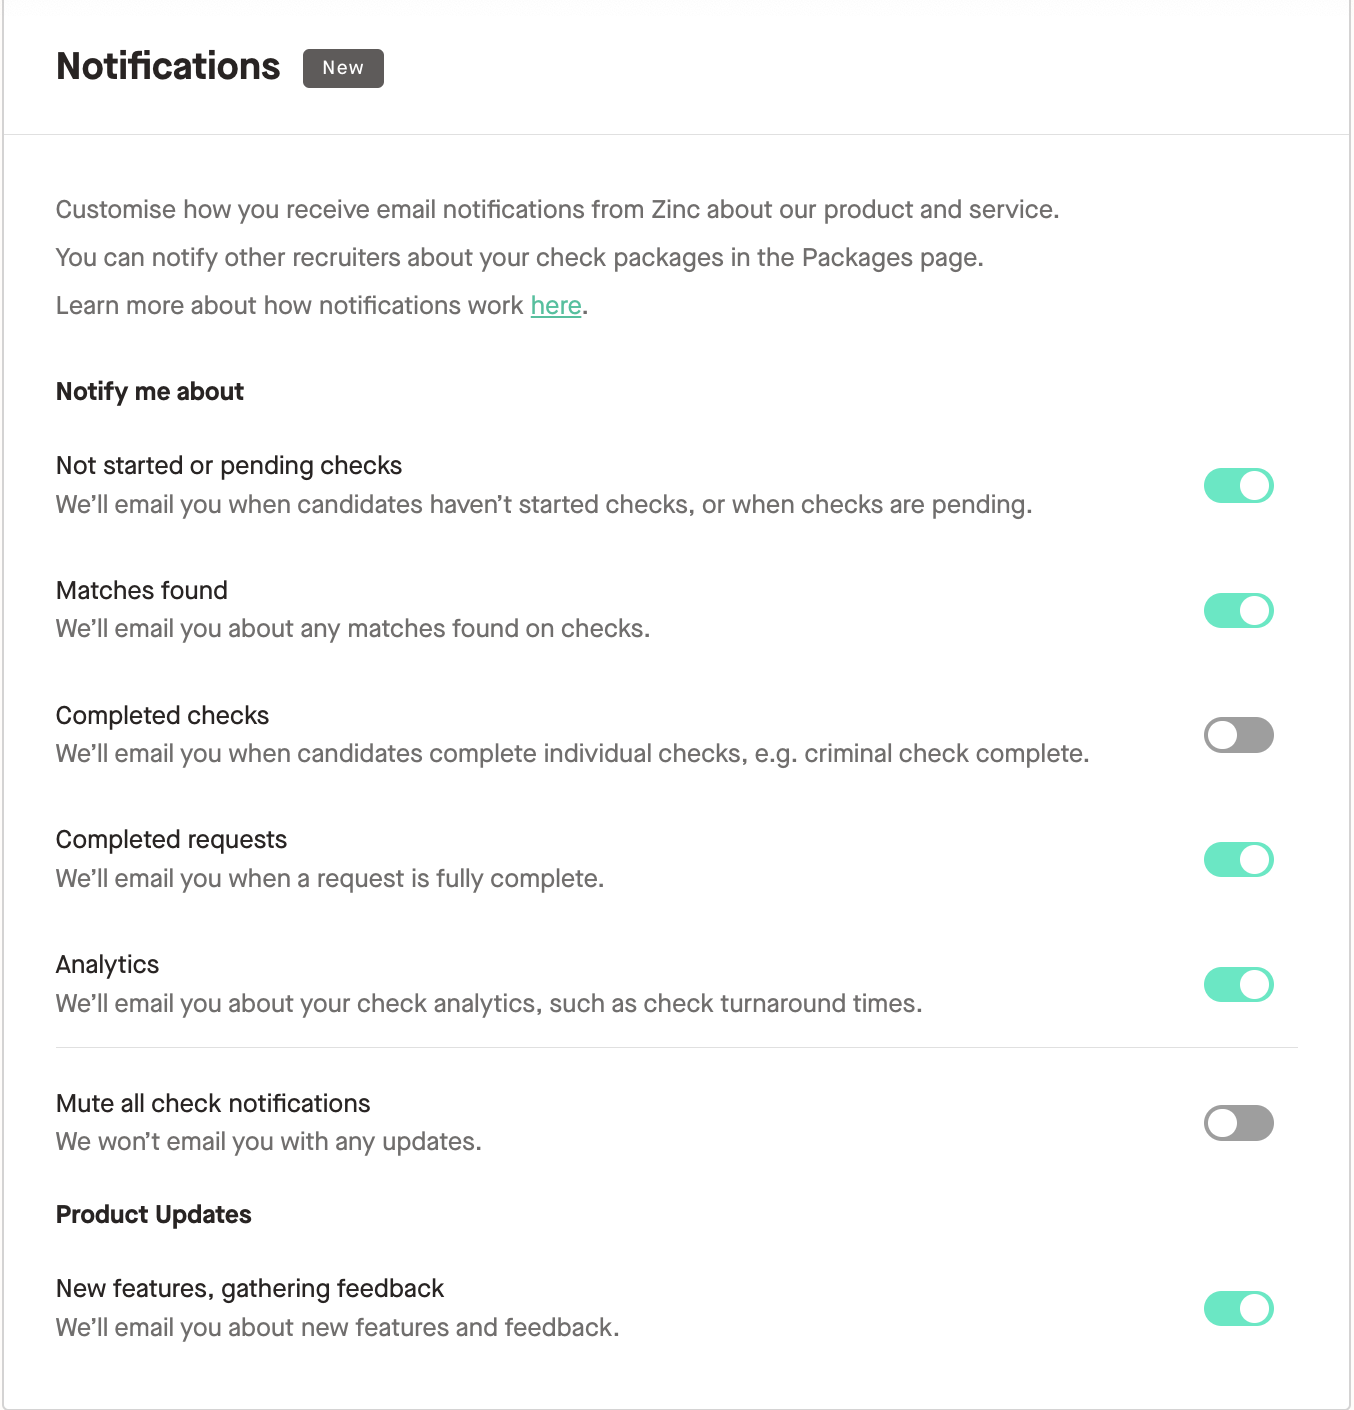1354x1410 pixels.
Task: Select the 'Notify me about' section heading
Action: point(150,392)
